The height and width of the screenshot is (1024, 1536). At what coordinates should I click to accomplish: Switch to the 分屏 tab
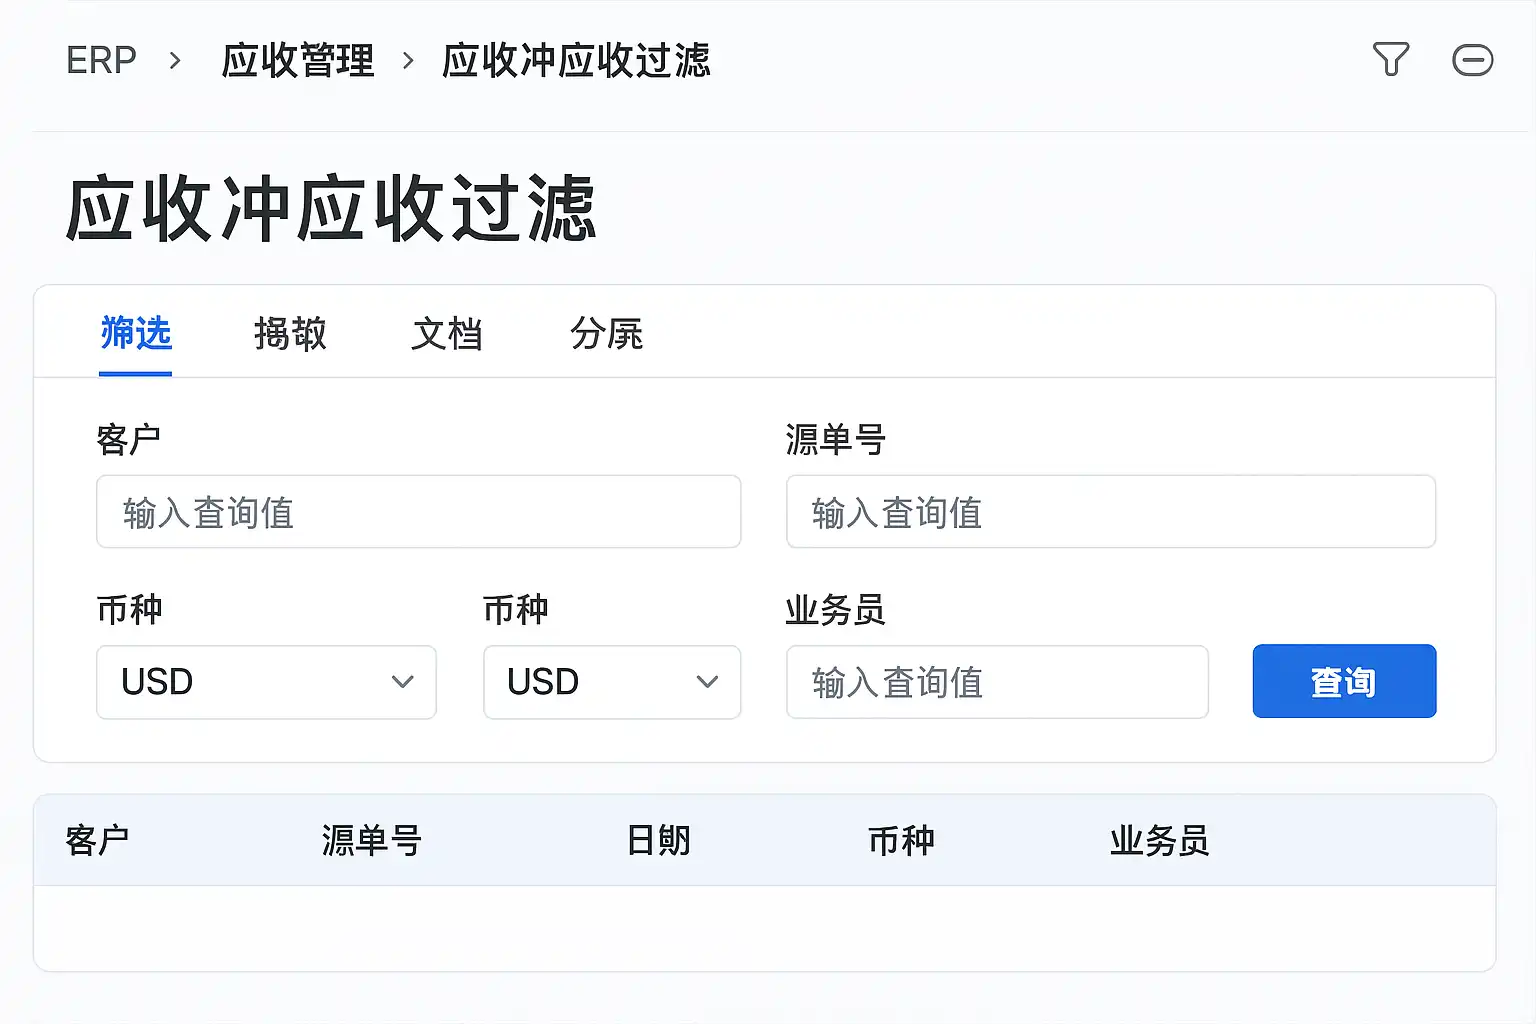pos(606,334)
